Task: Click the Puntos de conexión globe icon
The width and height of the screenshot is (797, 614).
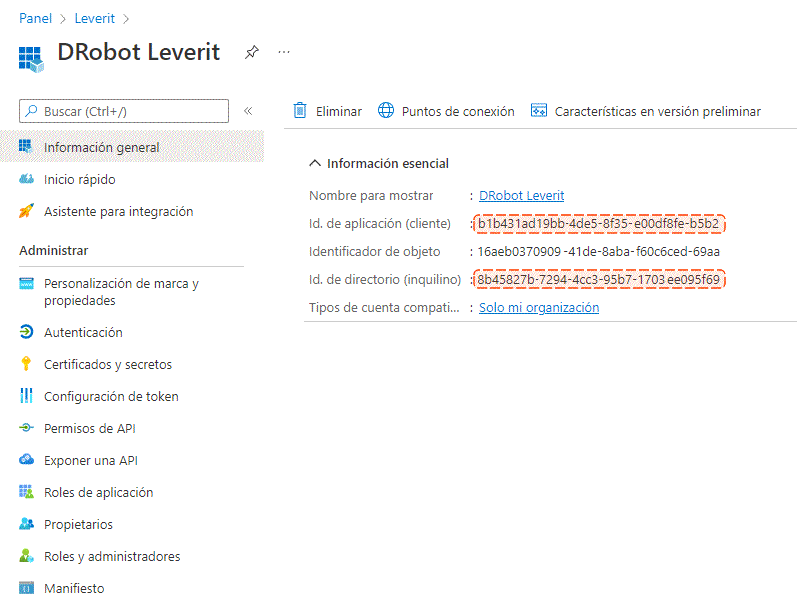Action: click(x=386, y=110)
